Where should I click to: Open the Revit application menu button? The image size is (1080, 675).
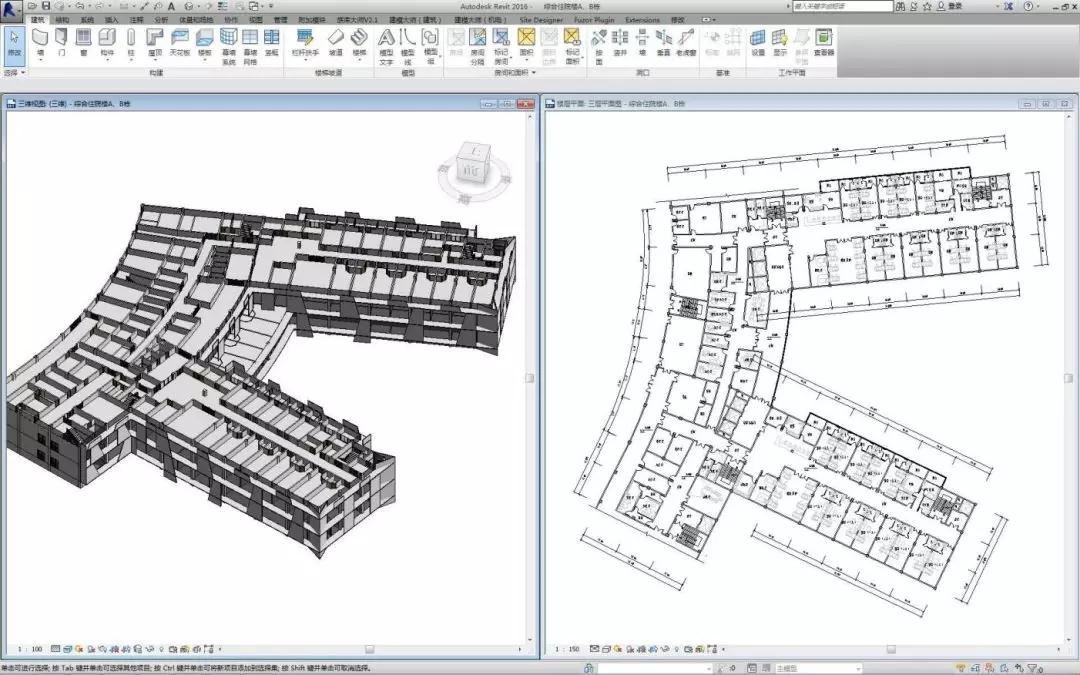tap(10, 9)
